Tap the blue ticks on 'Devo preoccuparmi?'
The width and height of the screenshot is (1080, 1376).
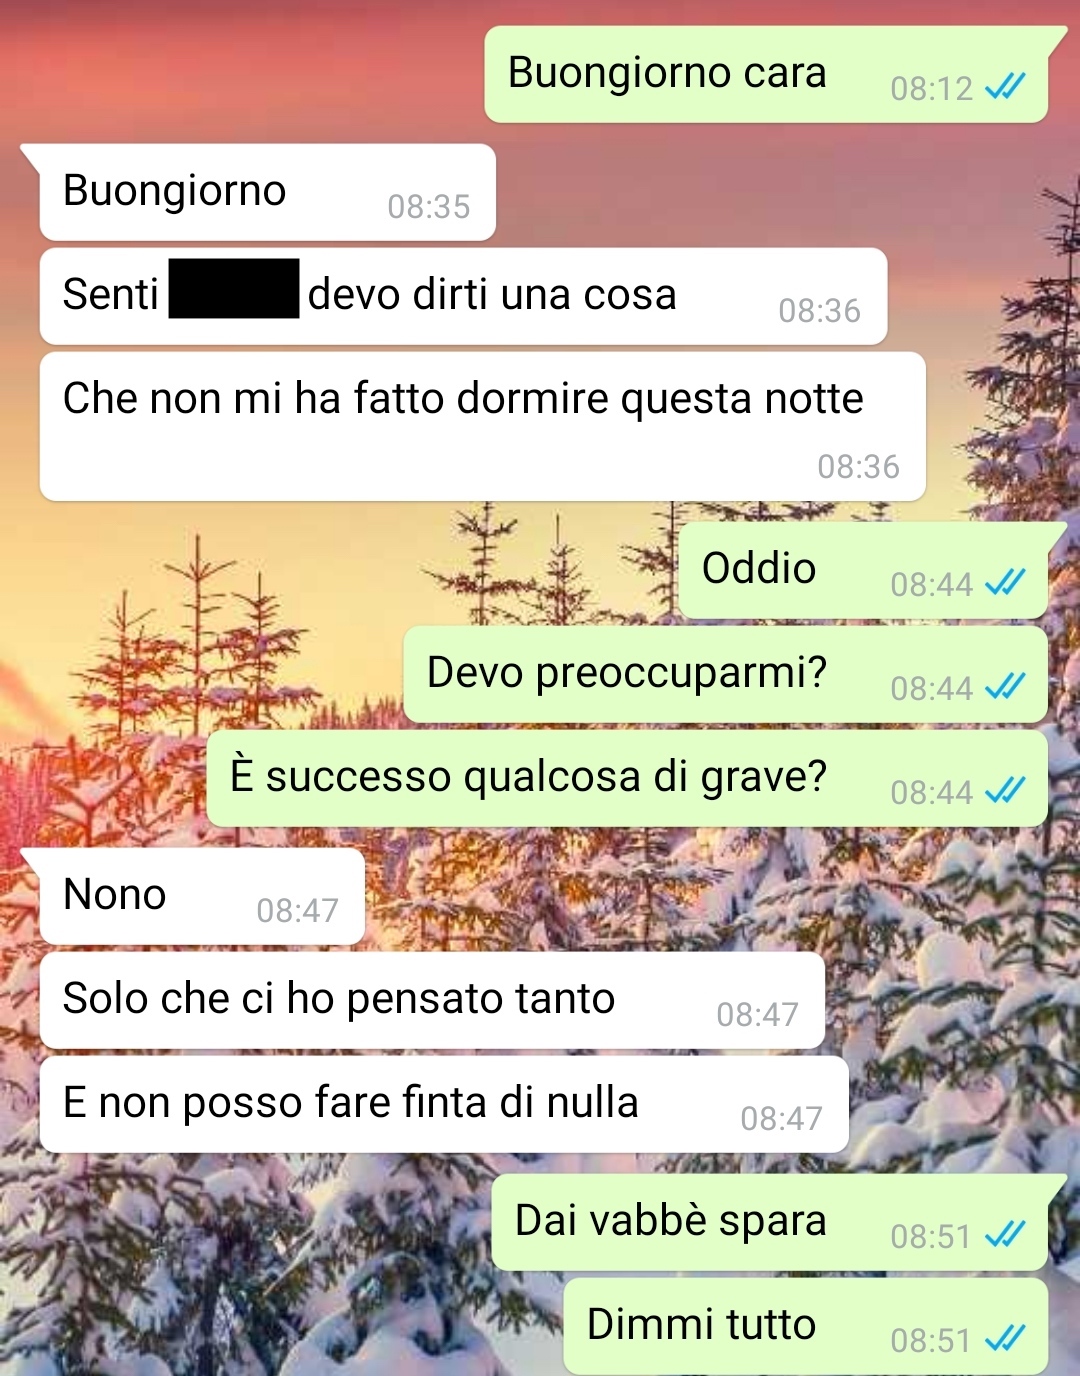(1005, 687)
